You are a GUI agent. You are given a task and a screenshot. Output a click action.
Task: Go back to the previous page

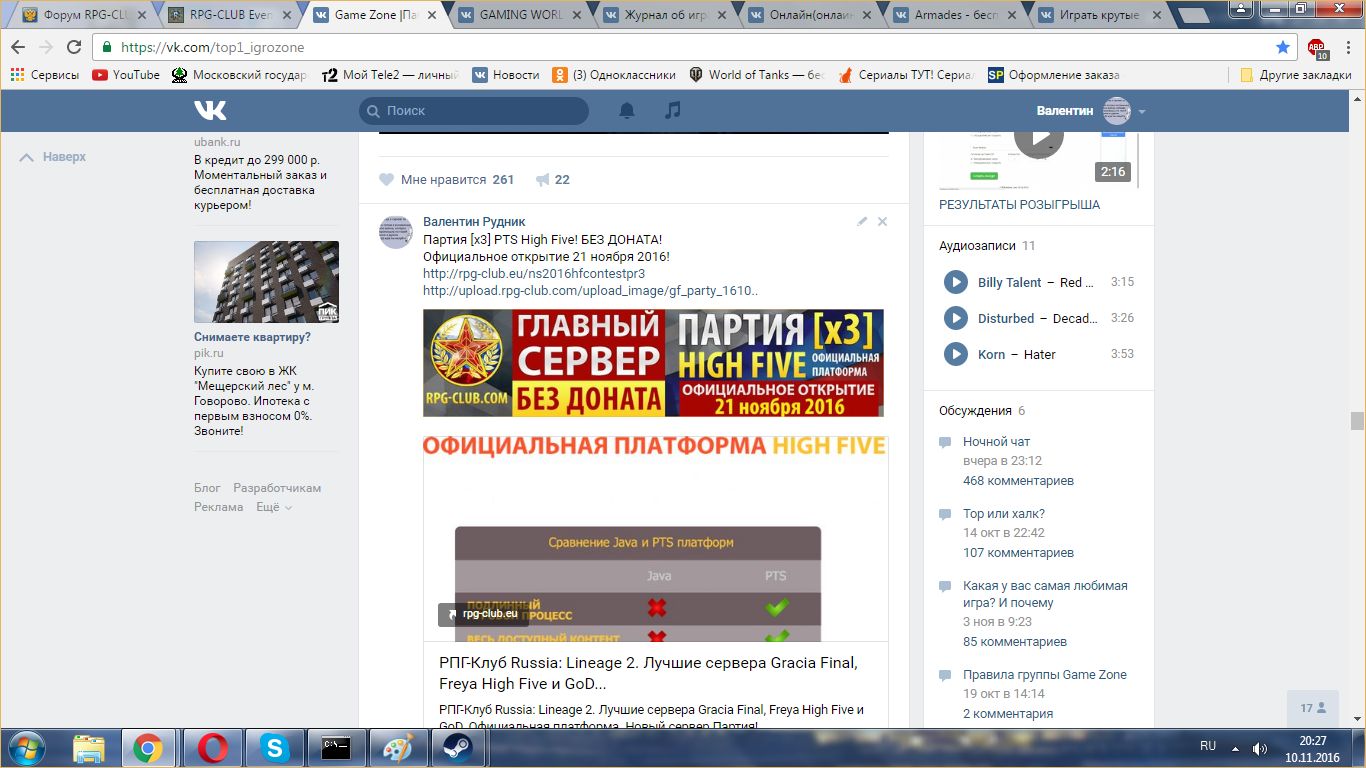click(19, 47)
